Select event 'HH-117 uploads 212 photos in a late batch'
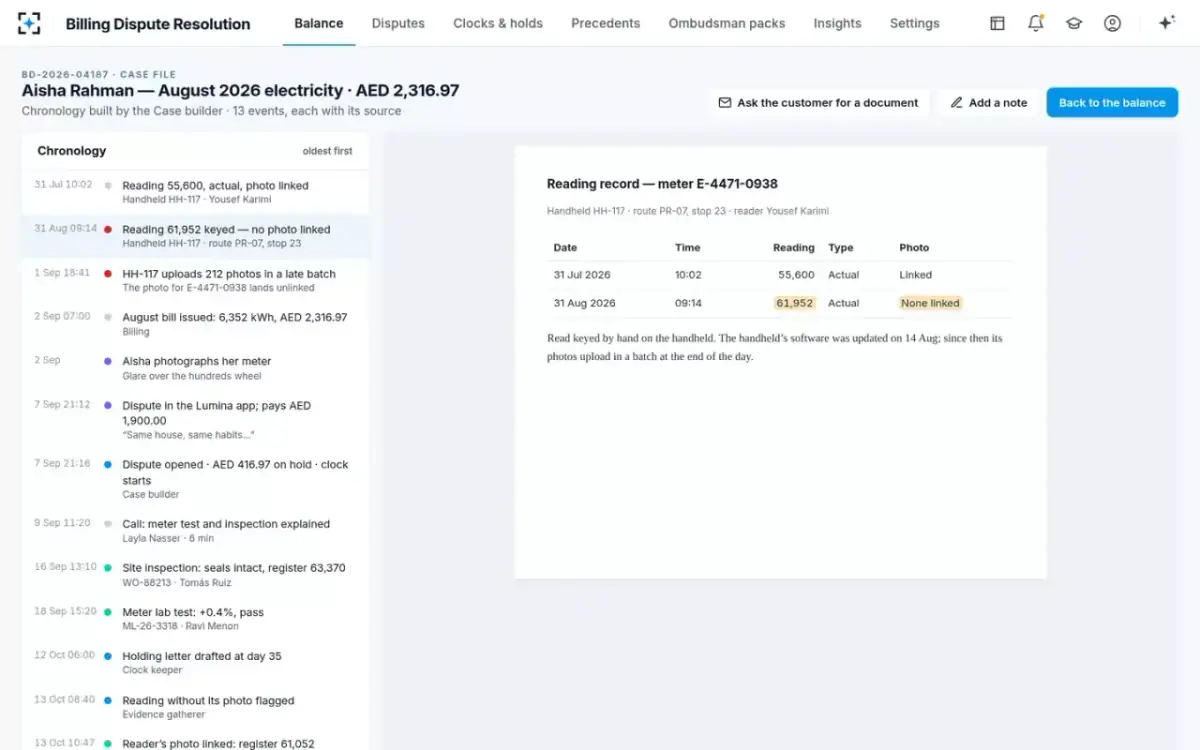This screenshot has width=1200, height=750. tap(195, 280)
